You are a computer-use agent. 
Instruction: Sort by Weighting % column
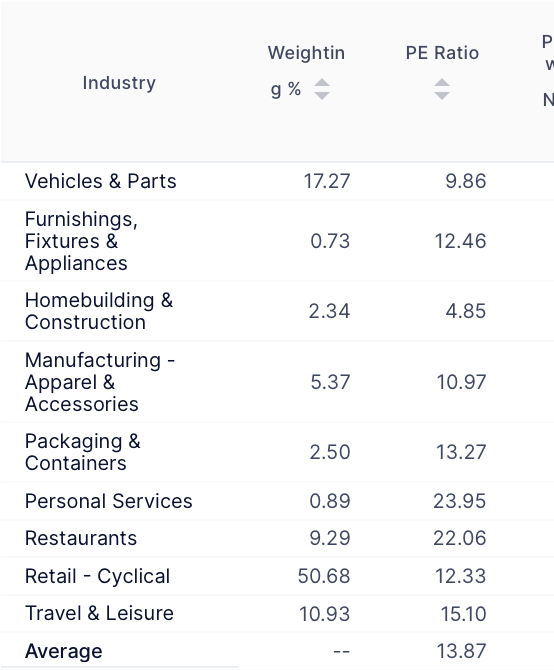pyautogui.click(x=322, y=89)
